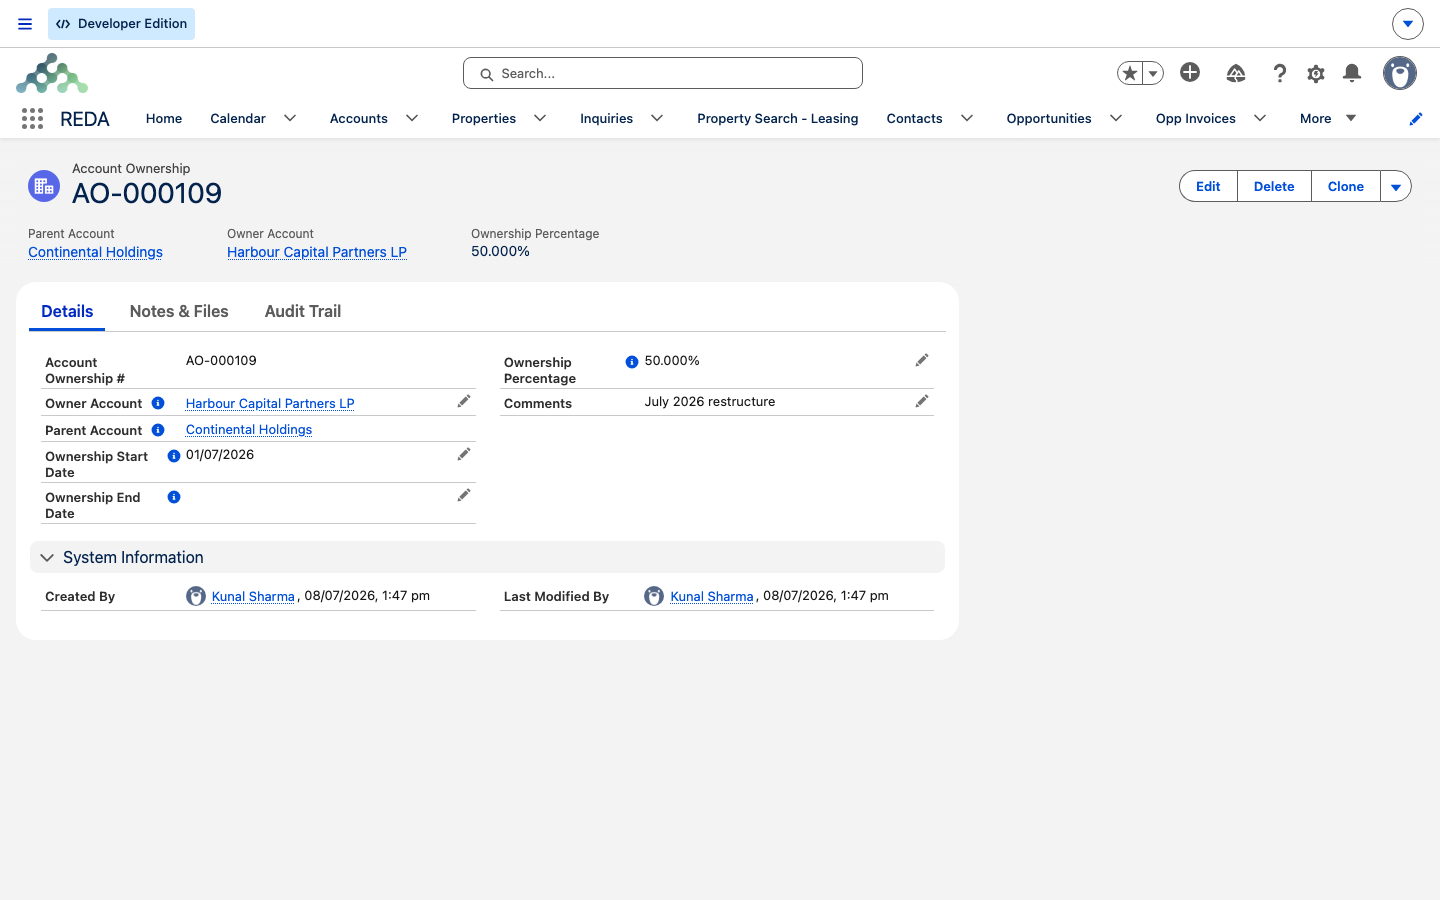Open the Help question mark icon
This screenshot has height=900, width=1440.
pyautogui.click(x=1279, y=73)
